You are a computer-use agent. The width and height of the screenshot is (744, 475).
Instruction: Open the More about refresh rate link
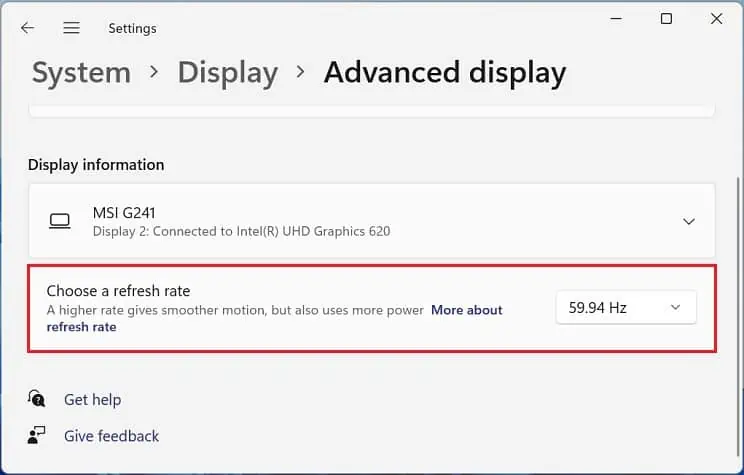tap(466, 310)
